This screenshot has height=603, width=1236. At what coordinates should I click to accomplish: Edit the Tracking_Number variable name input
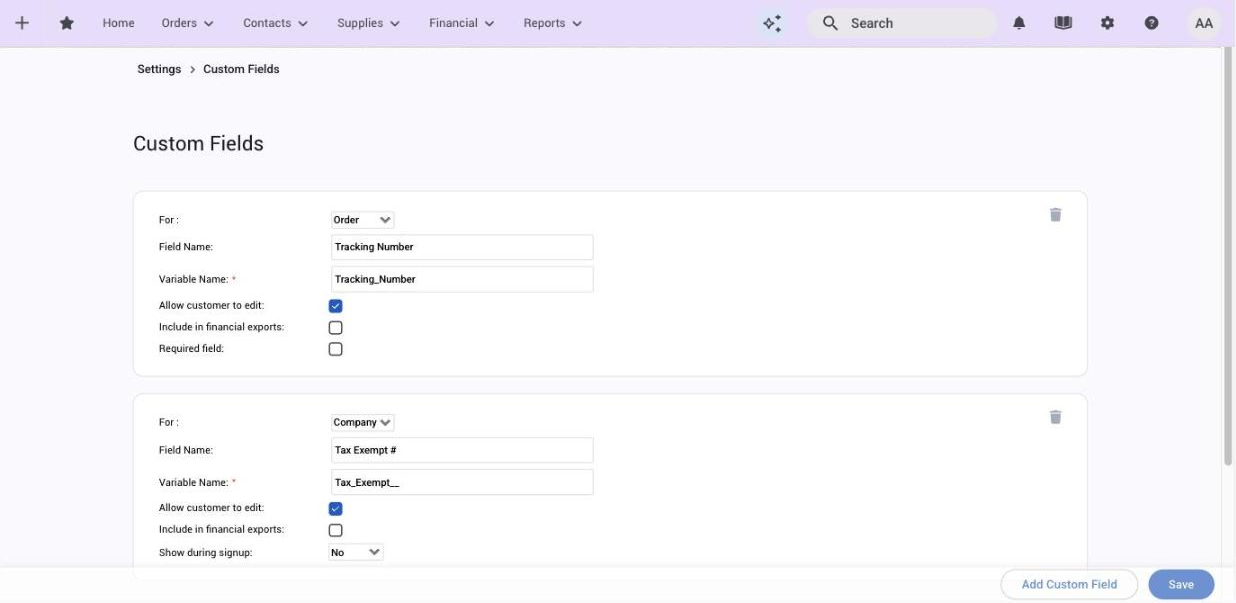(x=462, y=279)
